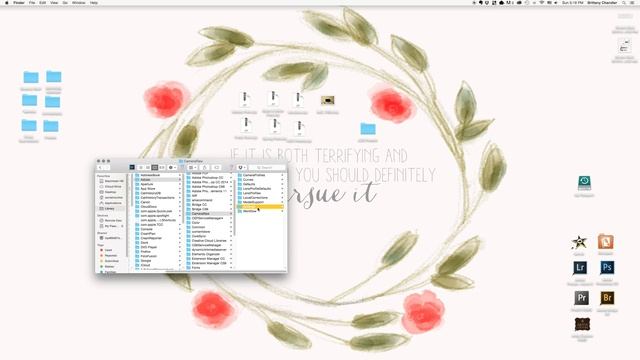Open the Edit menu

42,3
